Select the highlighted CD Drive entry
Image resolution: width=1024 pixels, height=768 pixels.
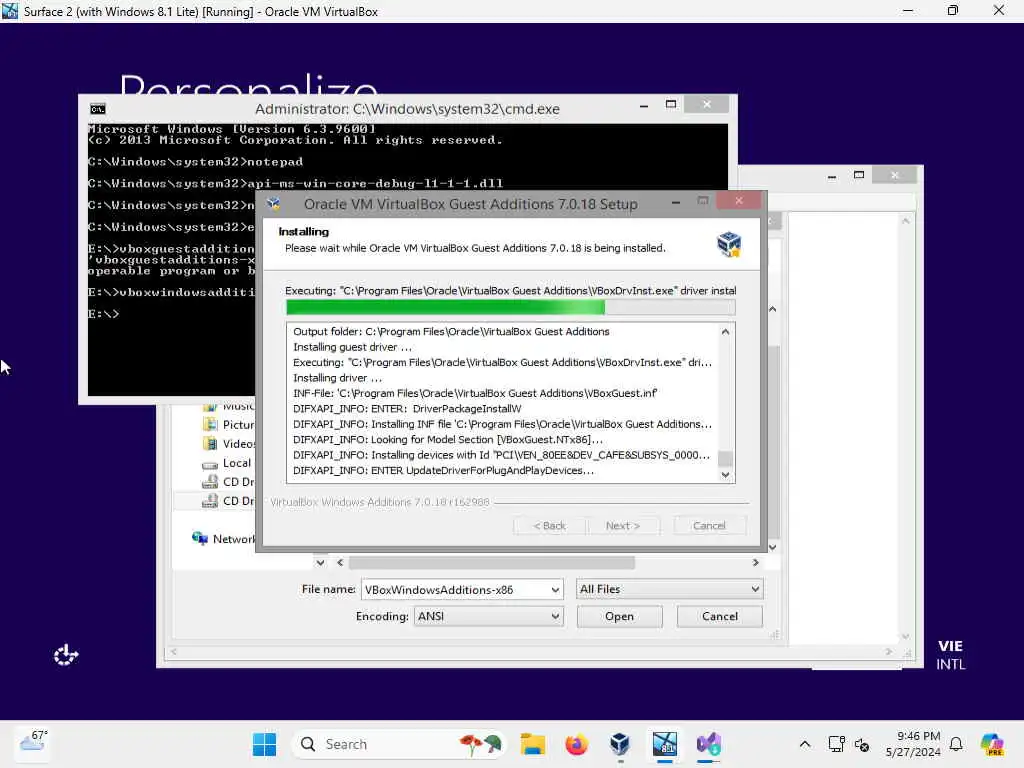[x=228, y=501]
